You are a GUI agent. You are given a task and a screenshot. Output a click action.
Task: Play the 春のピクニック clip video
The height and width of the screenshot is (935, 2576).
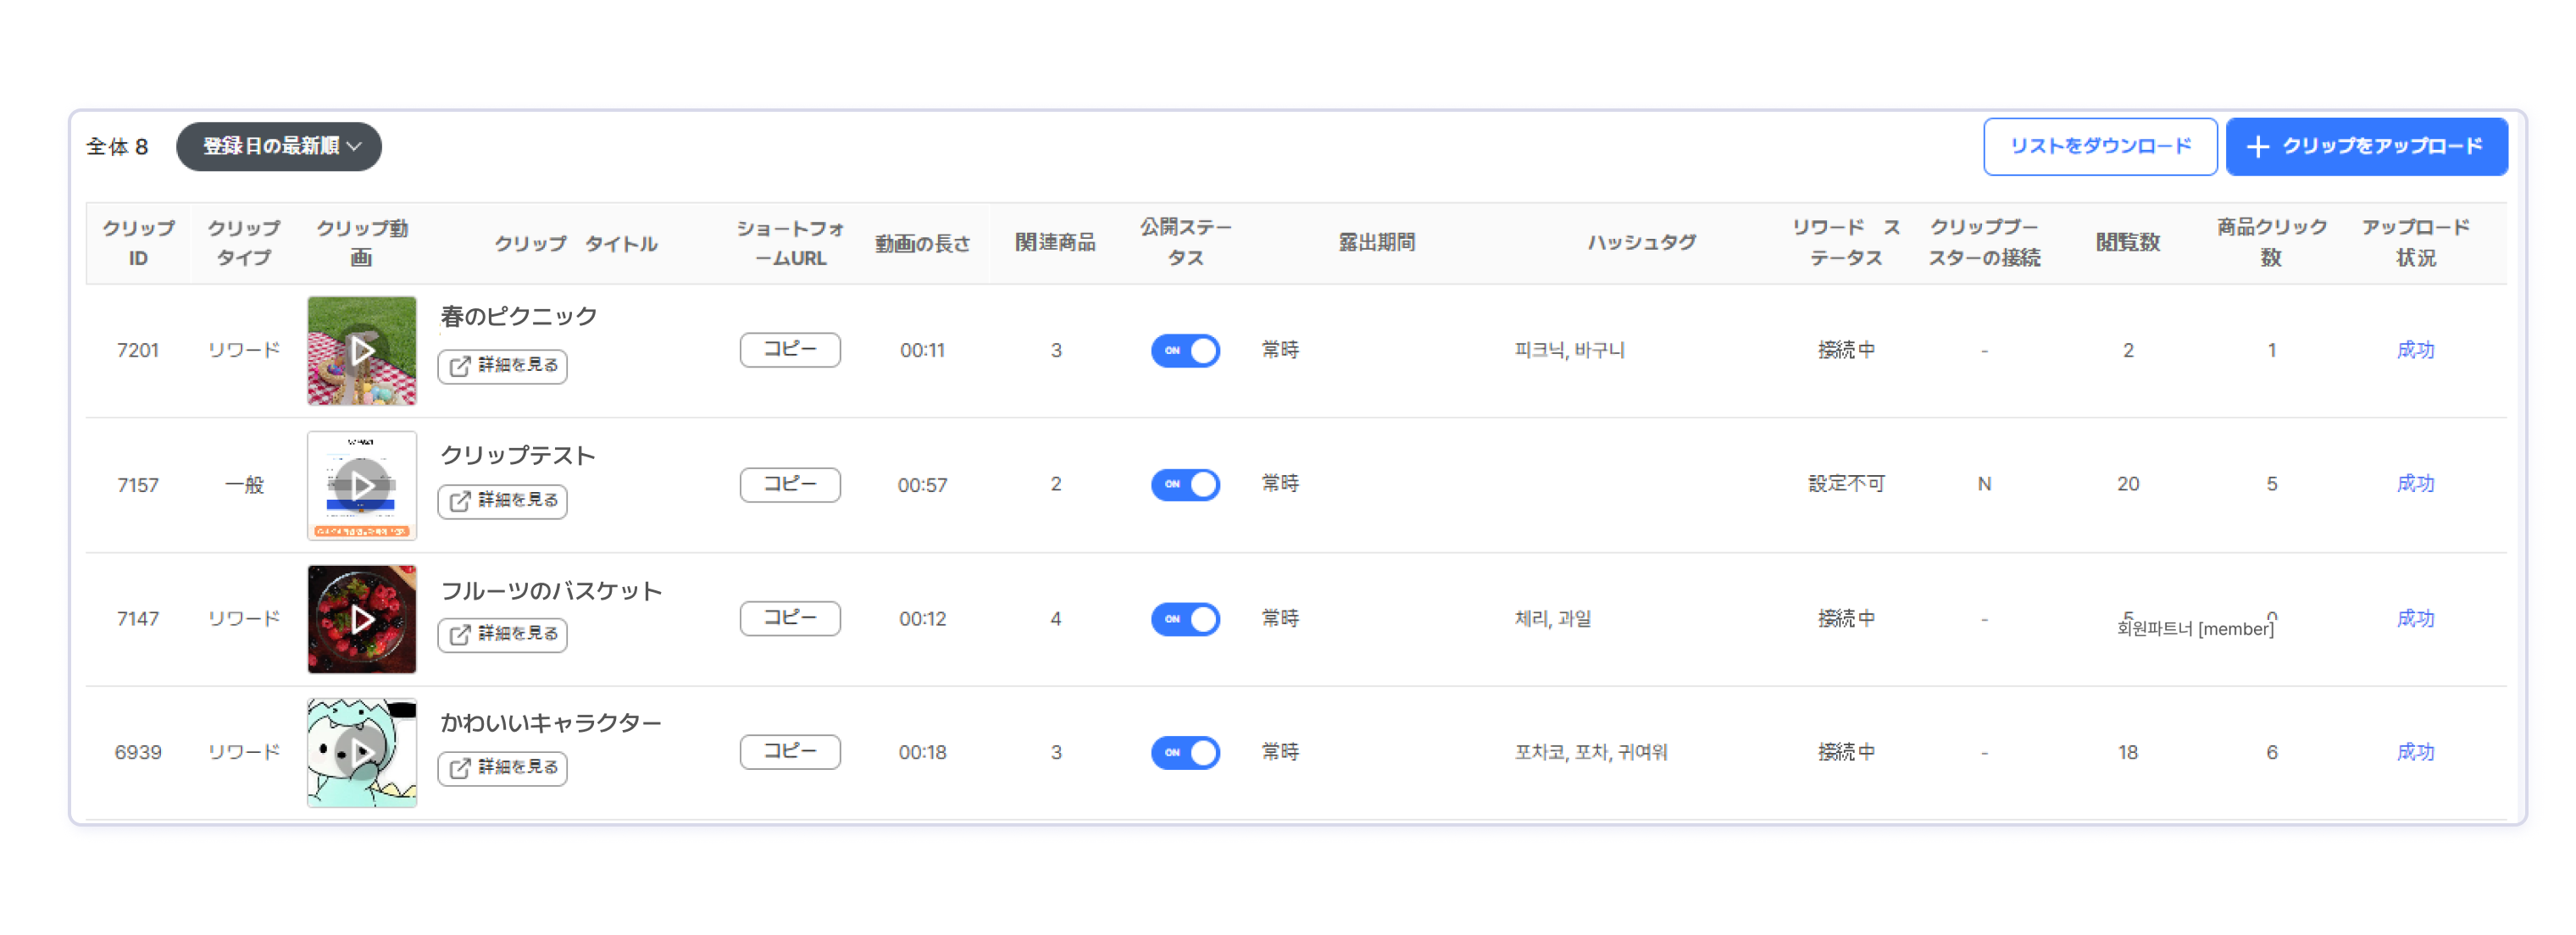pos(361,350)
